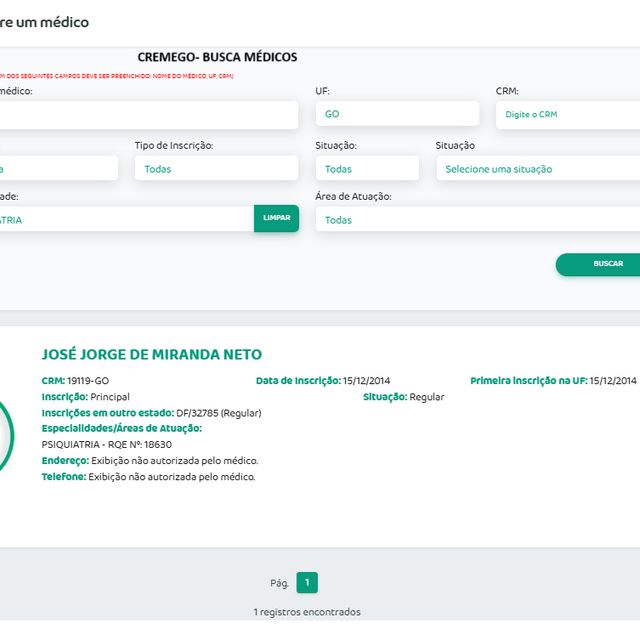Image resolution: width=640 pixels, height=640 pixels.
Task: Open the Situação dropdown showing Todas
Action: point(367,168)
